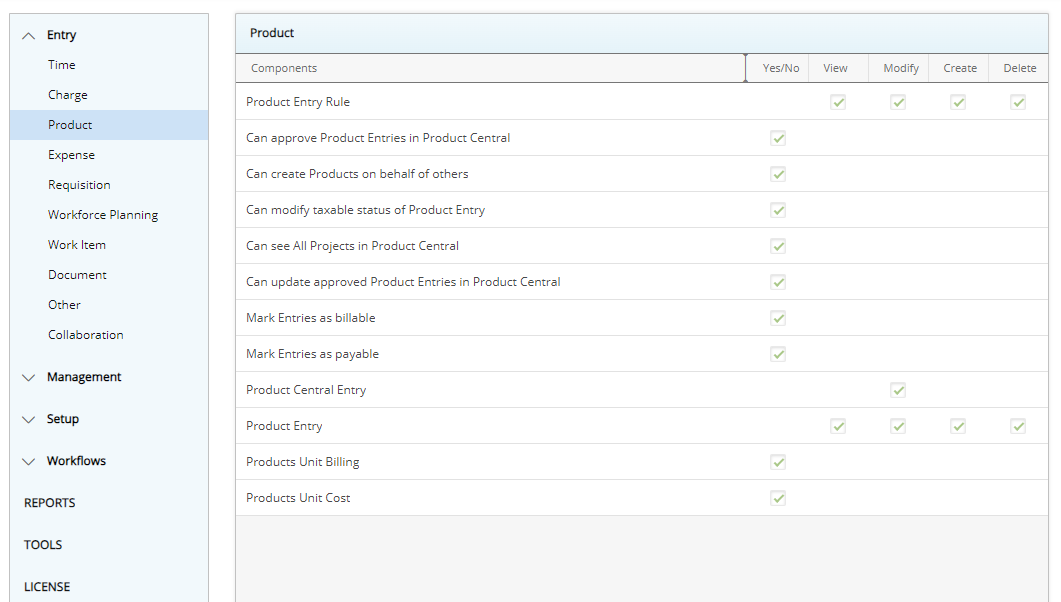This screenshot has width=1061, height=602.
Task: Click the Mark Entries as payable label
Action: [313, 354]
